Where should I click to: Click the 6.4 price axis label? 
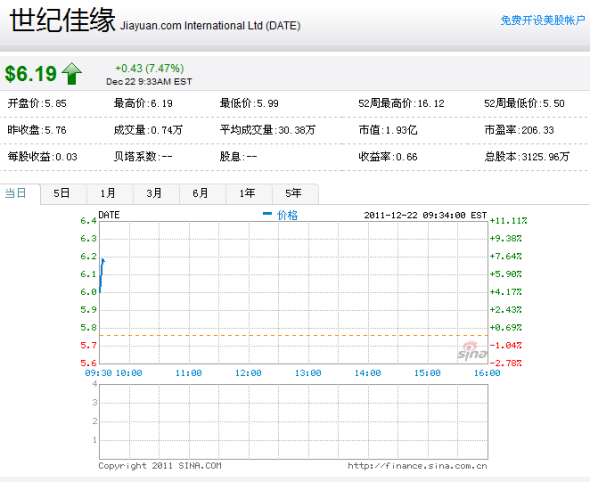tap(89, 220)
